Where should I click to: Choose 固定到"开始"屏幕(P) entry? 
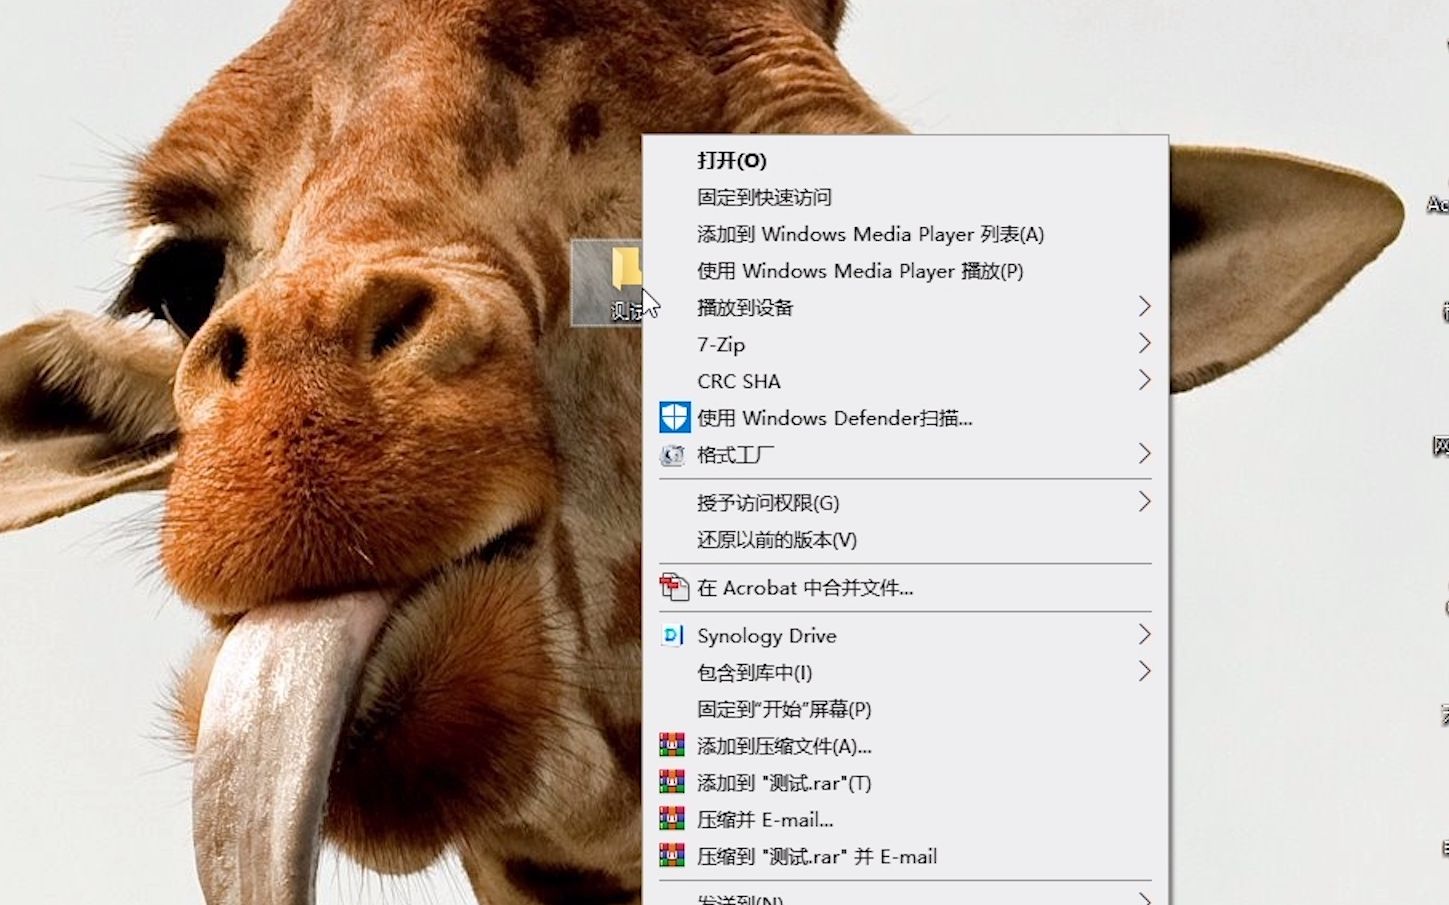(x=905, y=709)
